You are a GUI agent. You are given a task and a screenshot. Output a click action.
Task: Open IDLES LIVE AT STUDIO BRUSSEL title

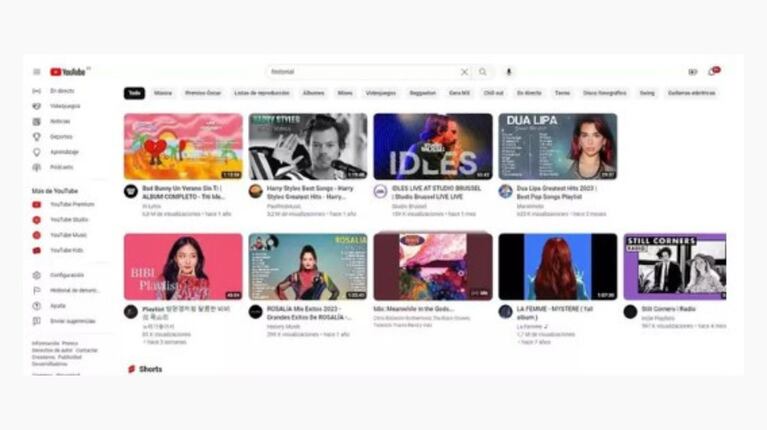click(x=436, y=193)
